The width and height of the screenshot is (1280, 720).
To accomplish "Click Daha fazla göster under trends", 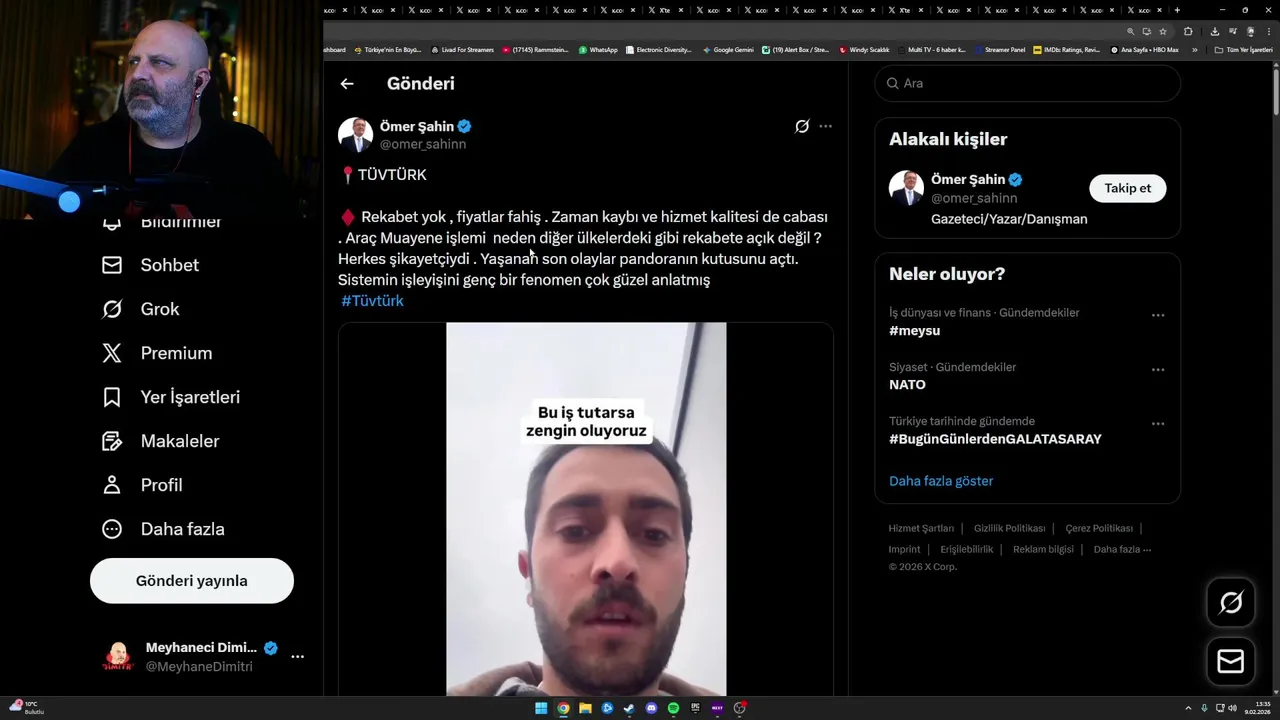I will 941,481.
